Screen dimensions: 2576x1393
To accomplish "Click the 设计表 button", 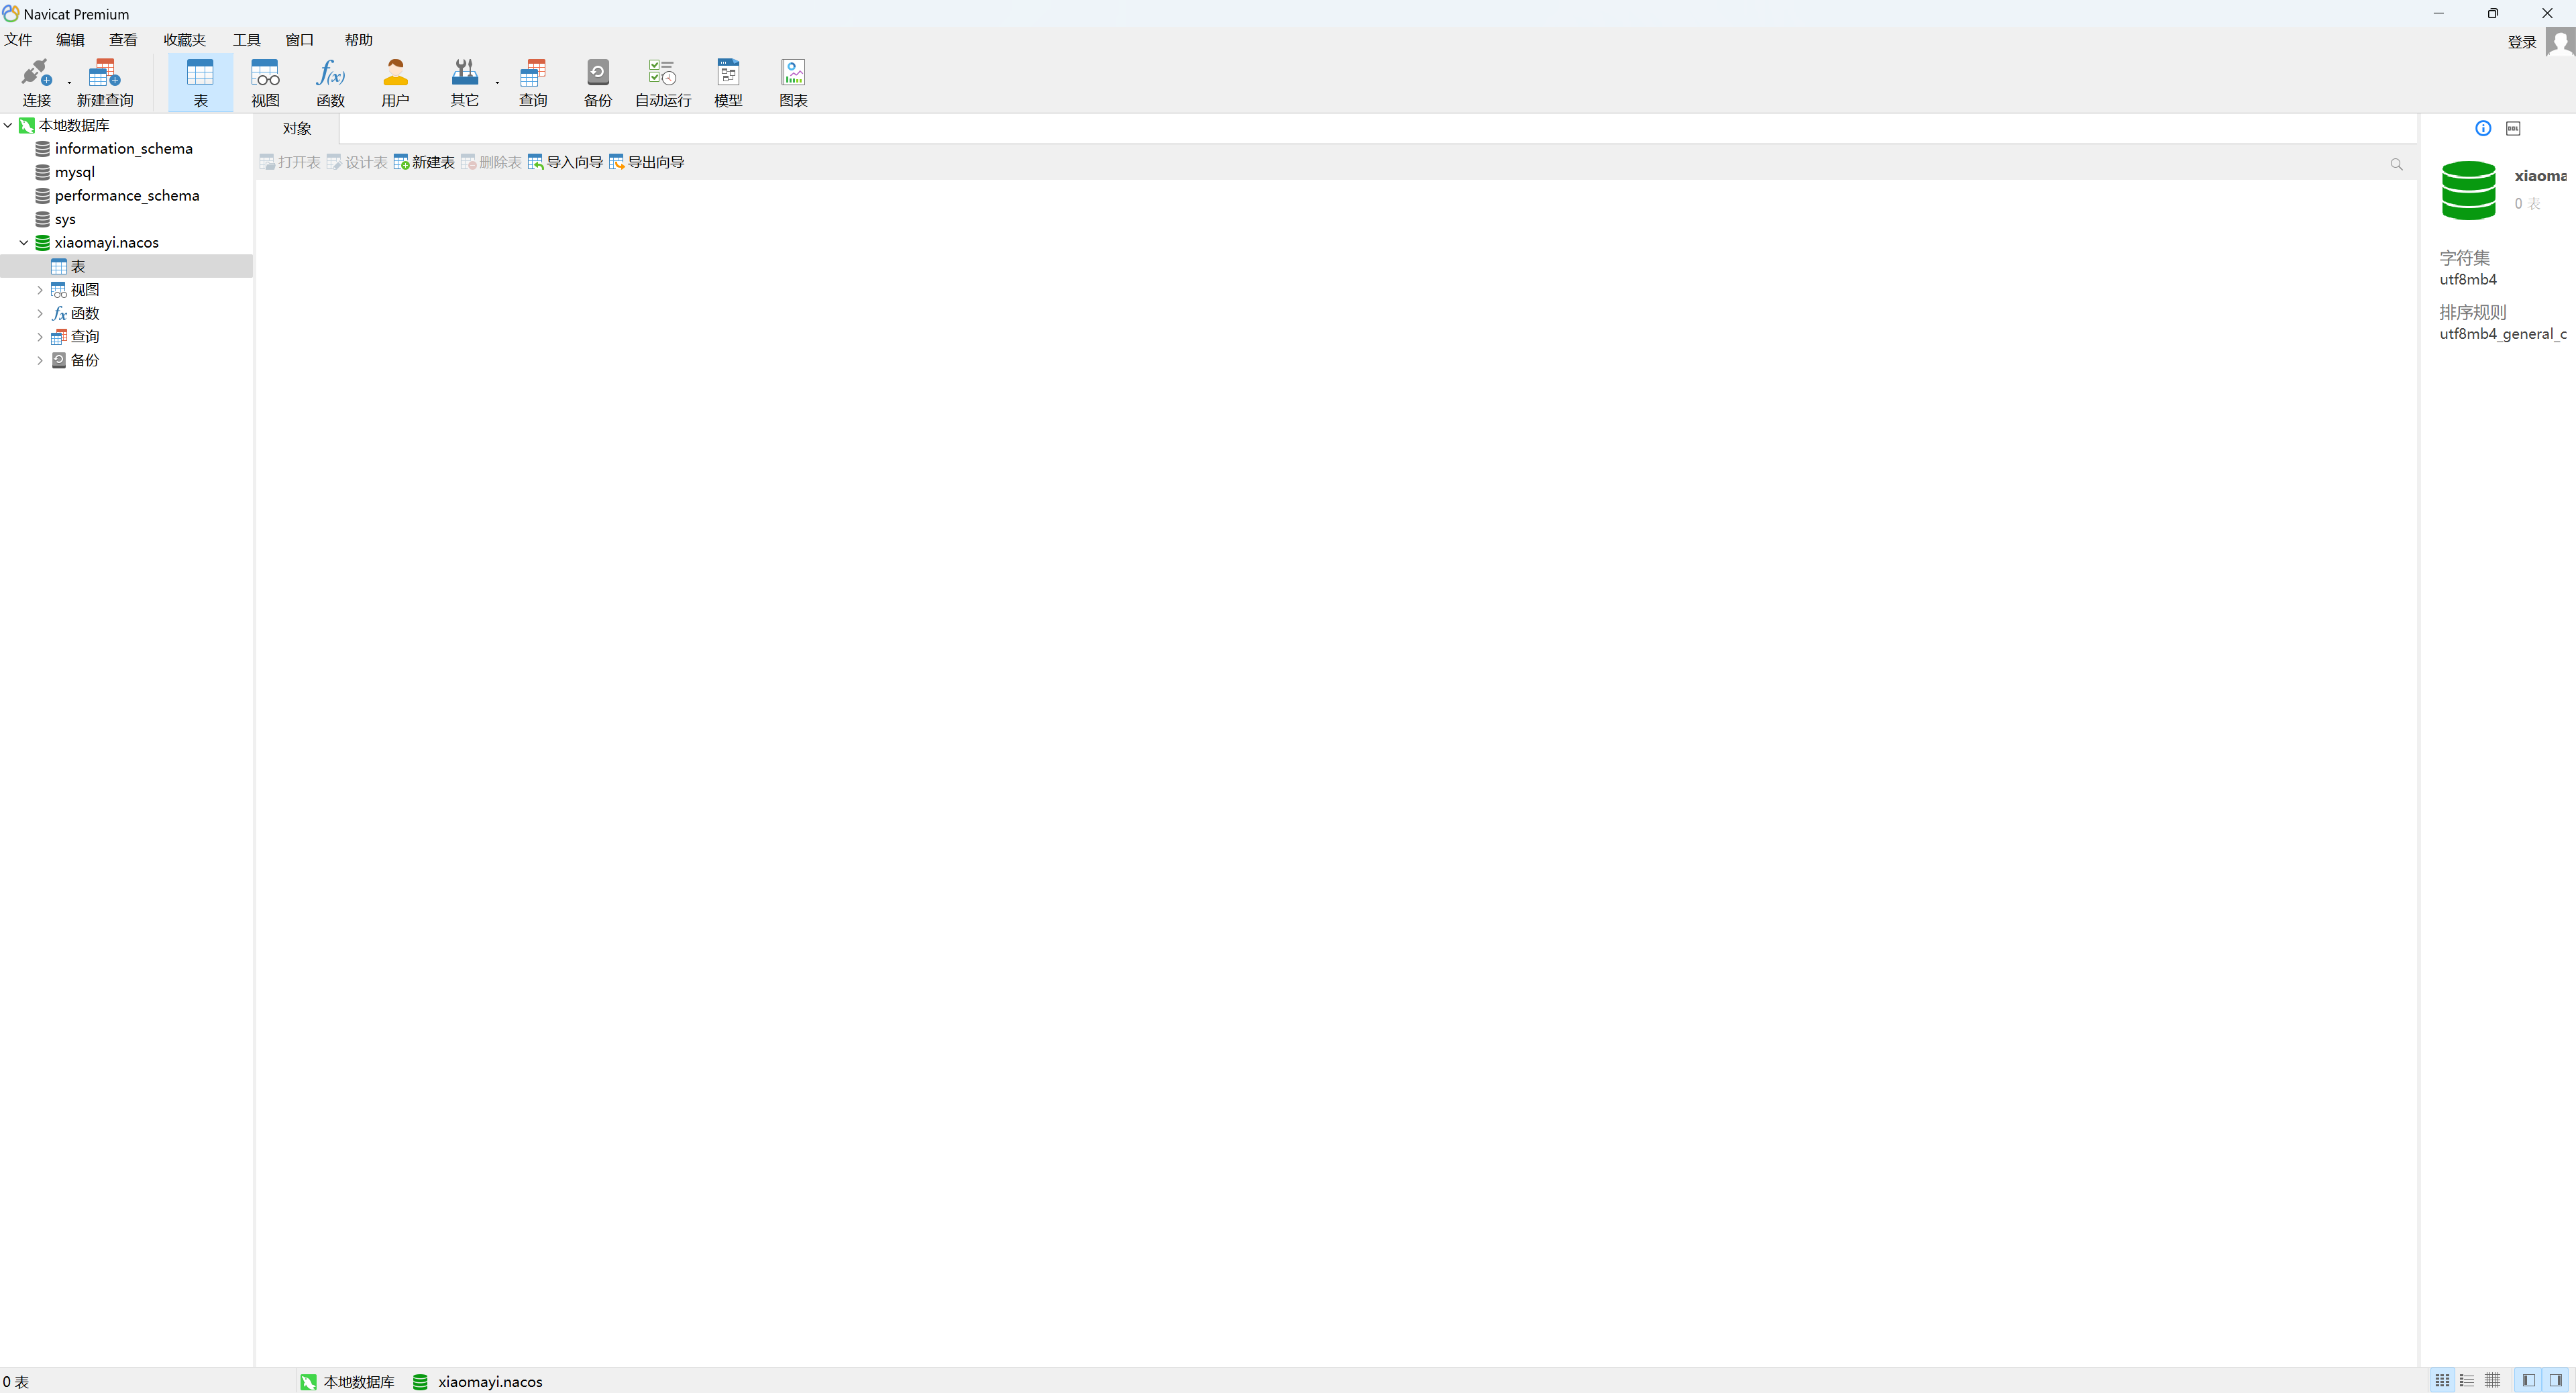I will coord(357,162).
